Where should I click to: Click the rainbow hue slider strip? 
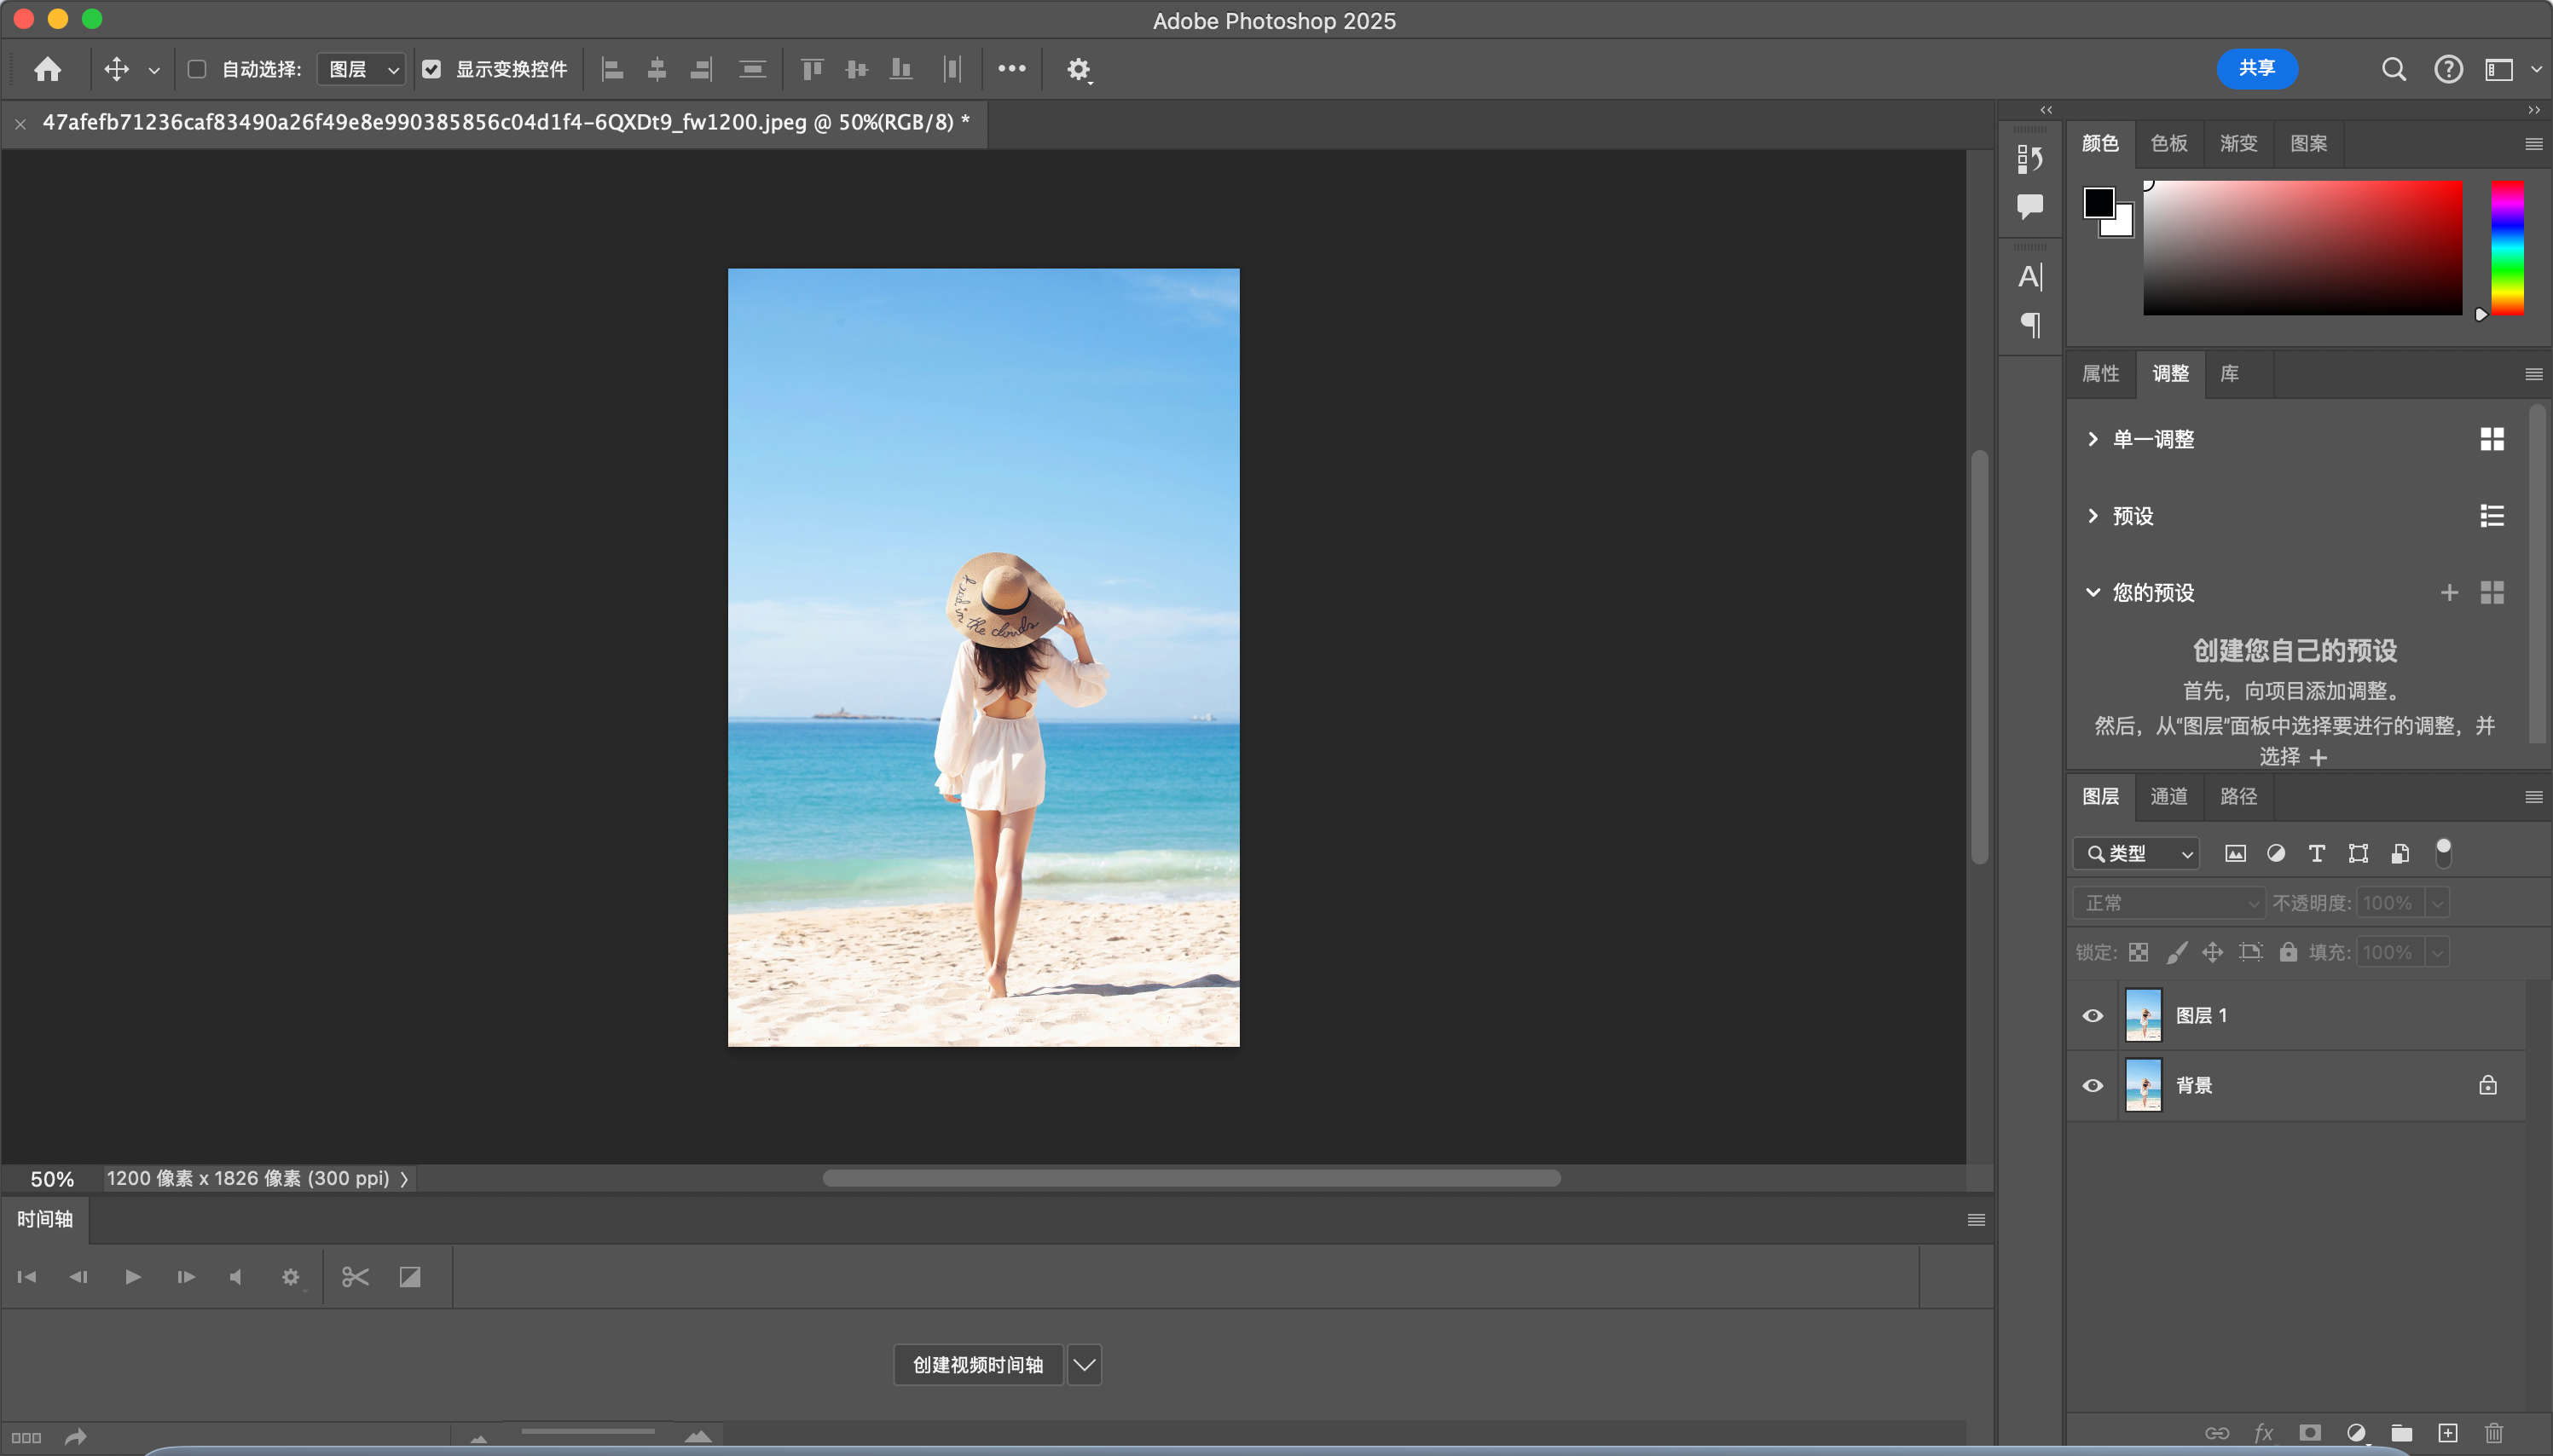[2506, 248]
